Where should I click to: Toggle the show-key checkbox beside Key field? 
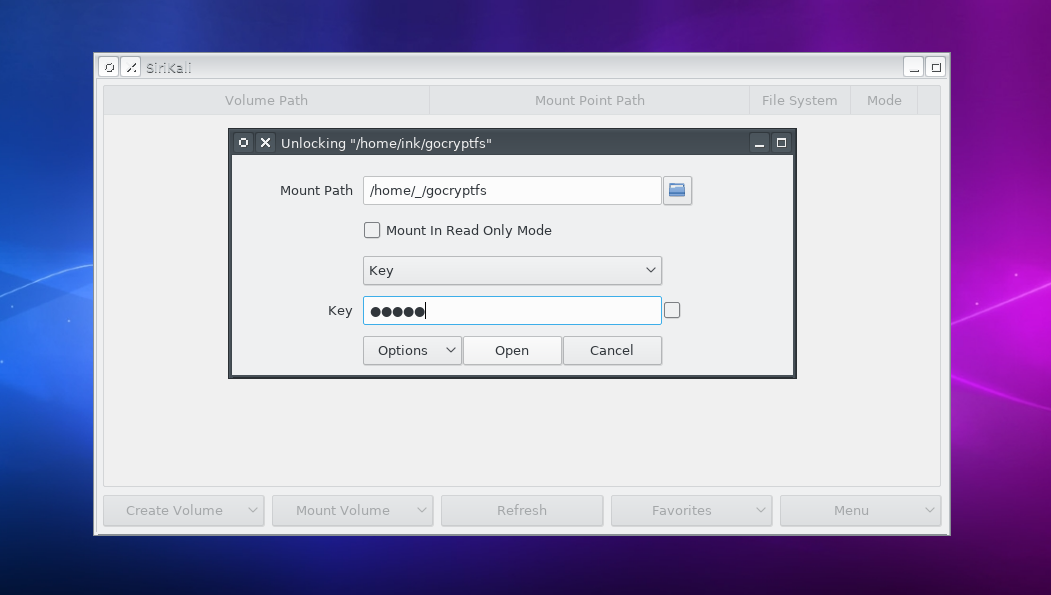(672, 310)
